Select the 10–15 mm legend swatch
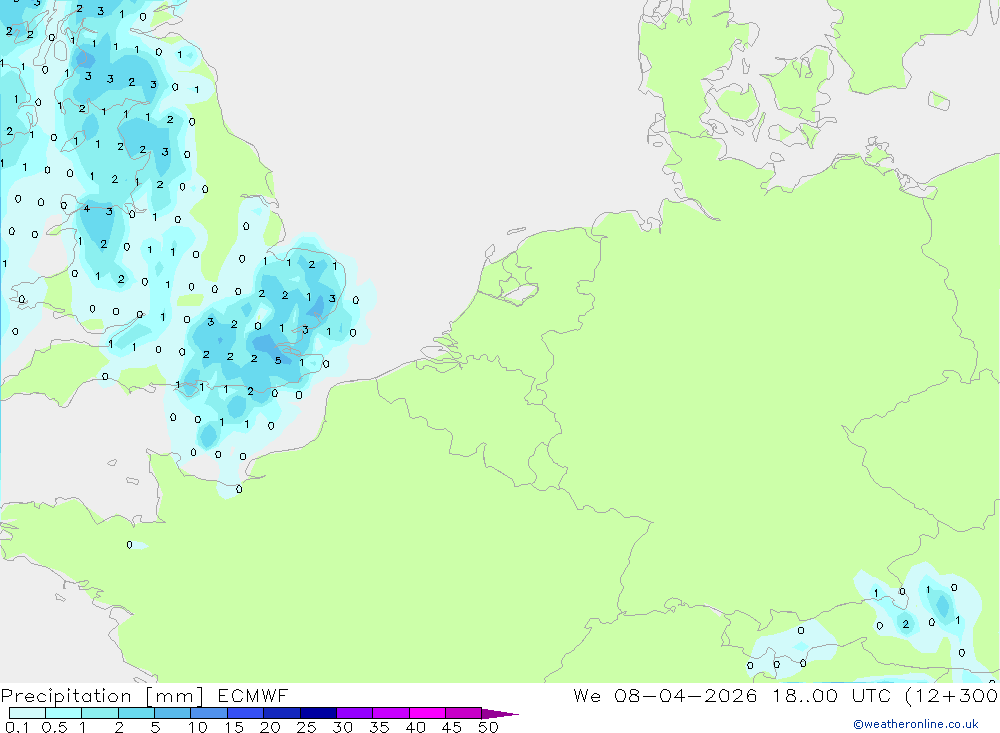The width and height of the screenshot is (1000, 733). coord(209,713)
